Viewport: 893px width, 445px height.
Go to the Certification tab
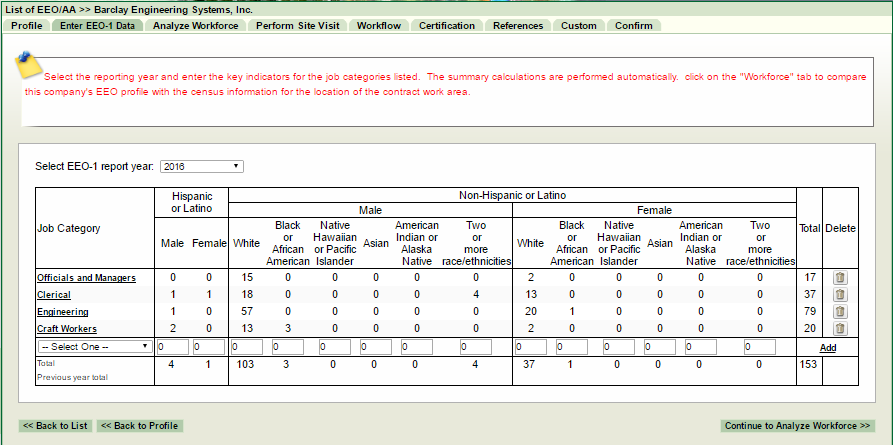tap(447, 25)
